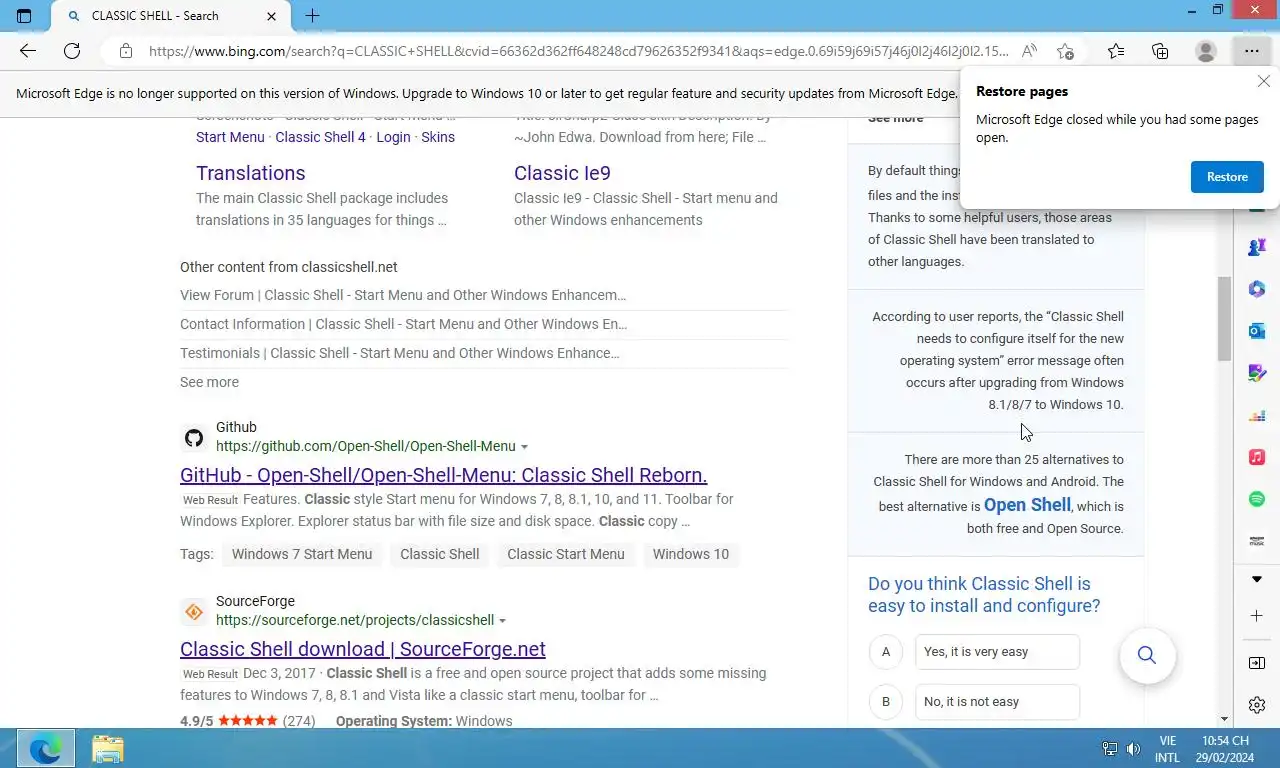Open 'Classic Shell download | SourceForge.net' title

point(363,649)
